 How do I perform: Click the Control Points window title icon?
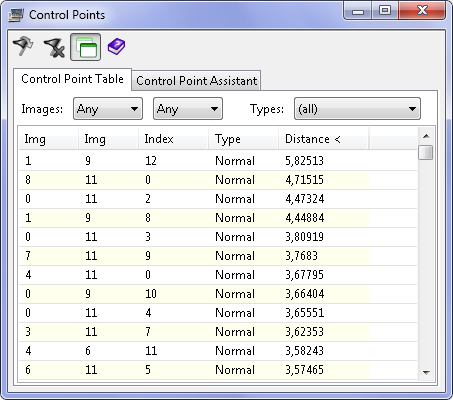16,15
